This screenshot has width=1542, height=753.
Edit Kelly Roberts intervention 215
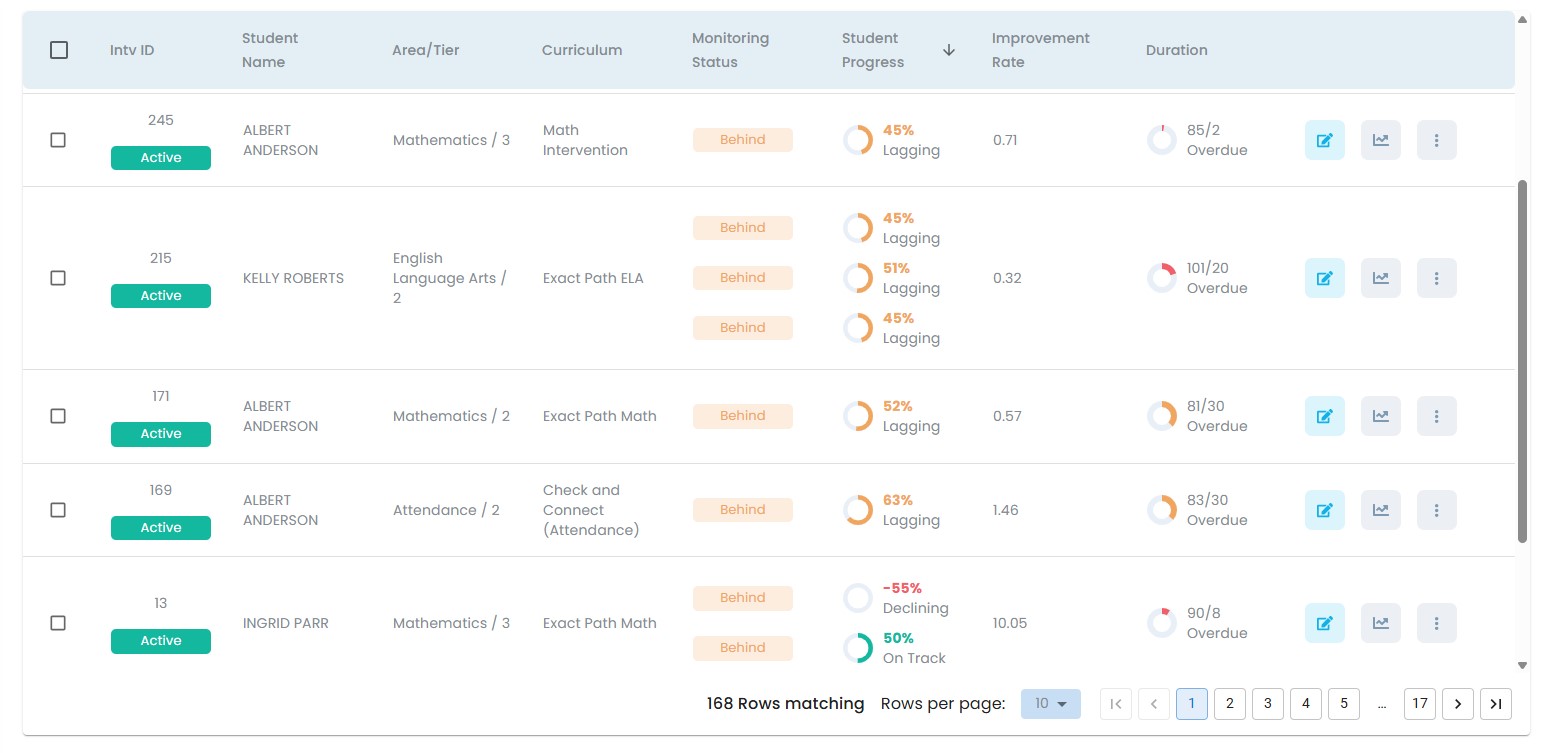(1324, 278)
